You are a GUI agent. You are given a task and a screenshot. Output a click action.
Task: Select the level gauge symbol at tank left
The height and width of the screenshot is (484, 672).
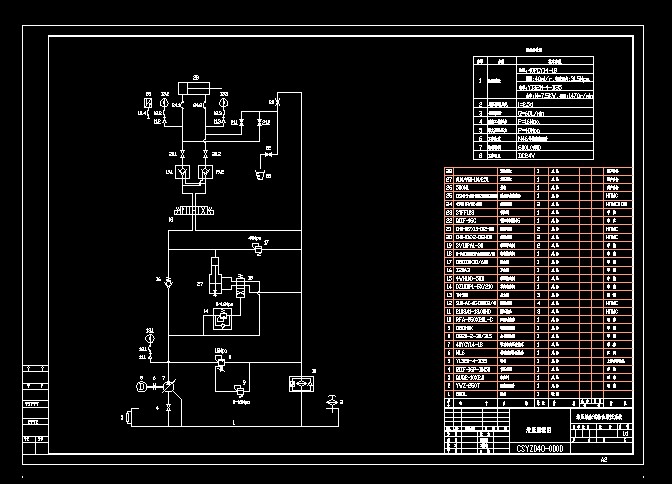[x=127, y=417]
